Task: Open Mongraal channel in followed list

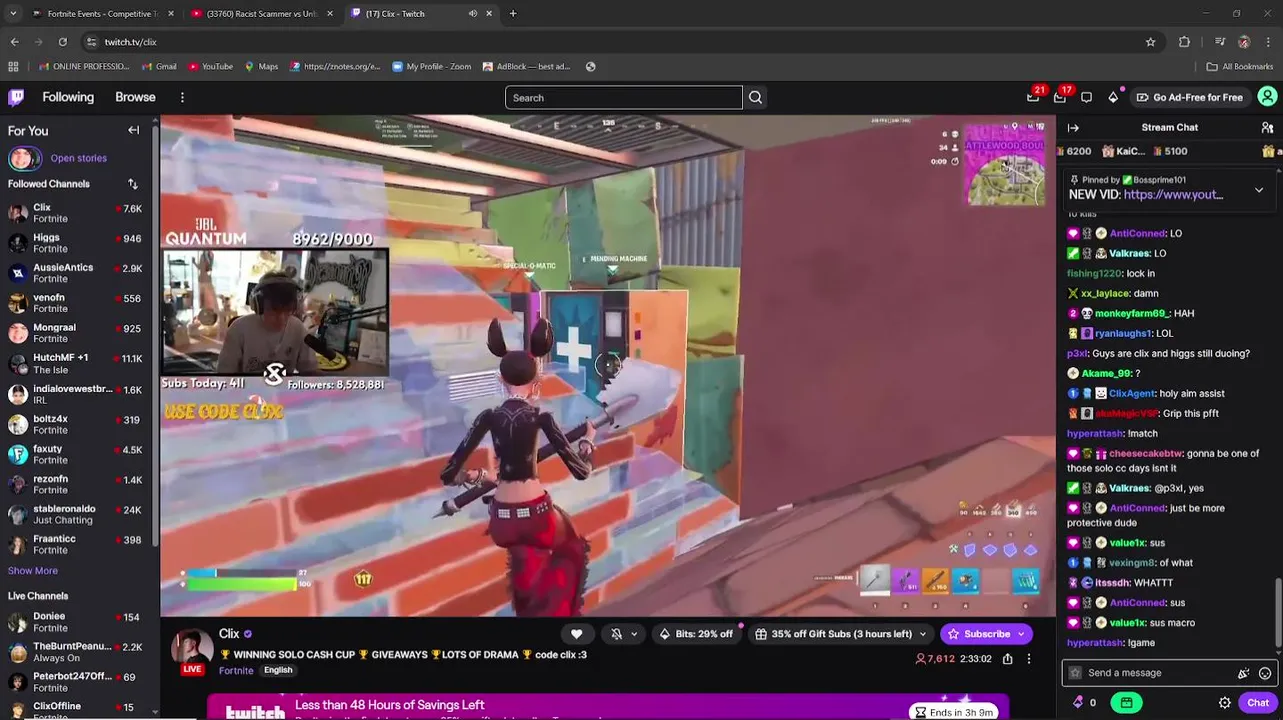Action: coord(78,333)
